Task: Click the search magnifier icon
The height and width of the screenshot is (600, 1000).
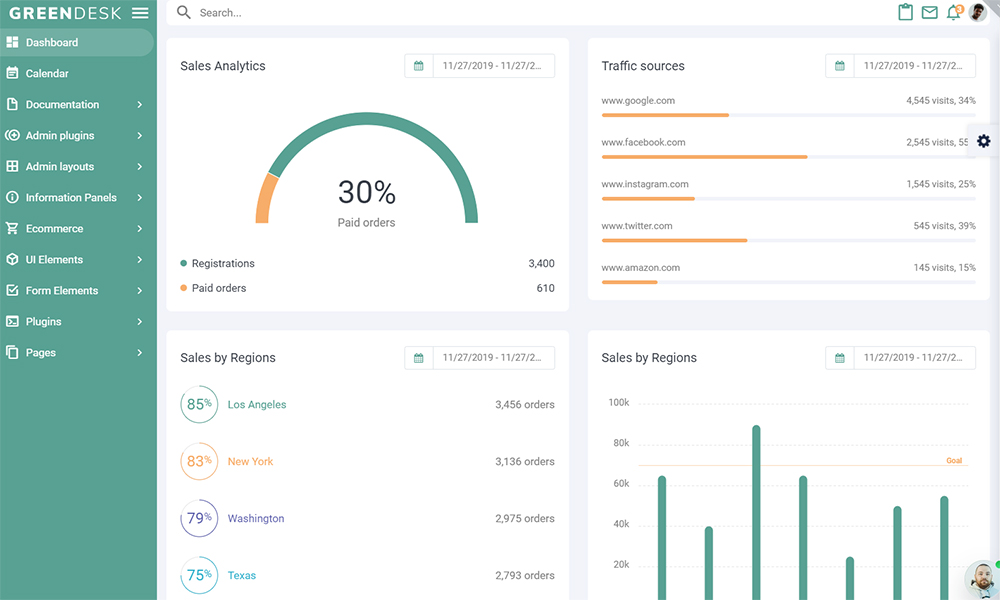Action: coord(182,12)
